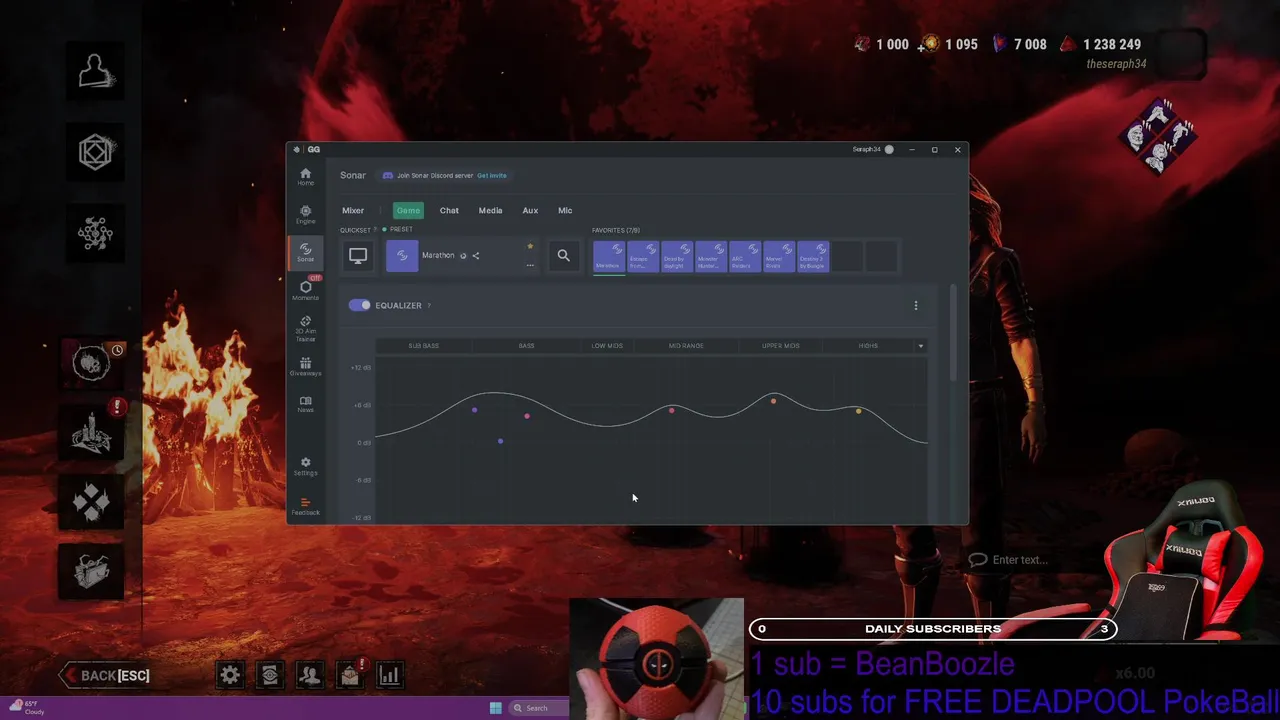Viewport: 1280px width, 720px height.
Task: Select the leftmost purple EQ point
Action: point(474,410)
